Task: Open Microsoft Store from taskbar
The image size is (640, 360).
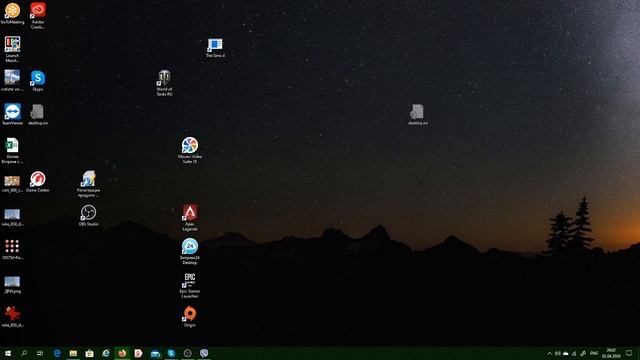Action: [89, 353]
